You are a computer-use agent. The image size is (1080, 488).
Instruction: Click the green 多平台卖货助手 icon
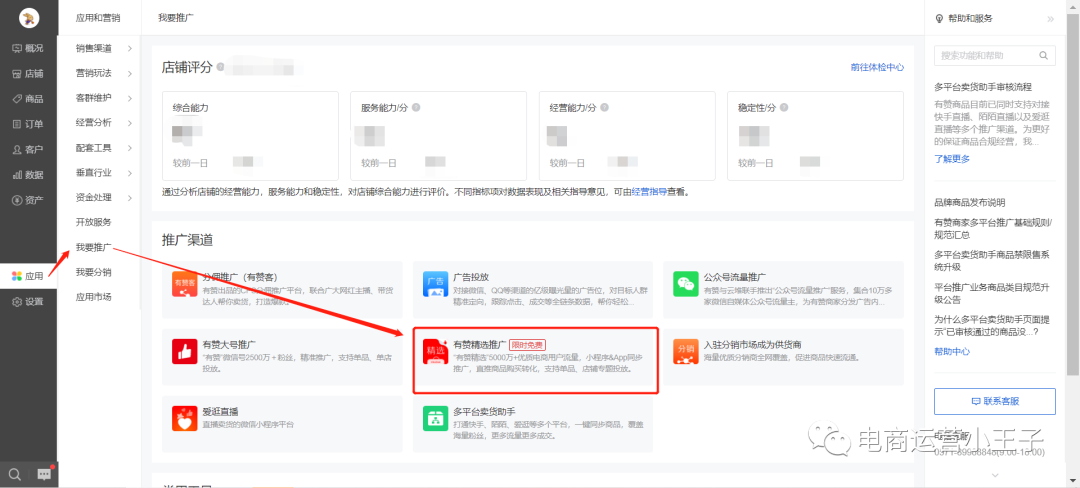pos(434,418)
